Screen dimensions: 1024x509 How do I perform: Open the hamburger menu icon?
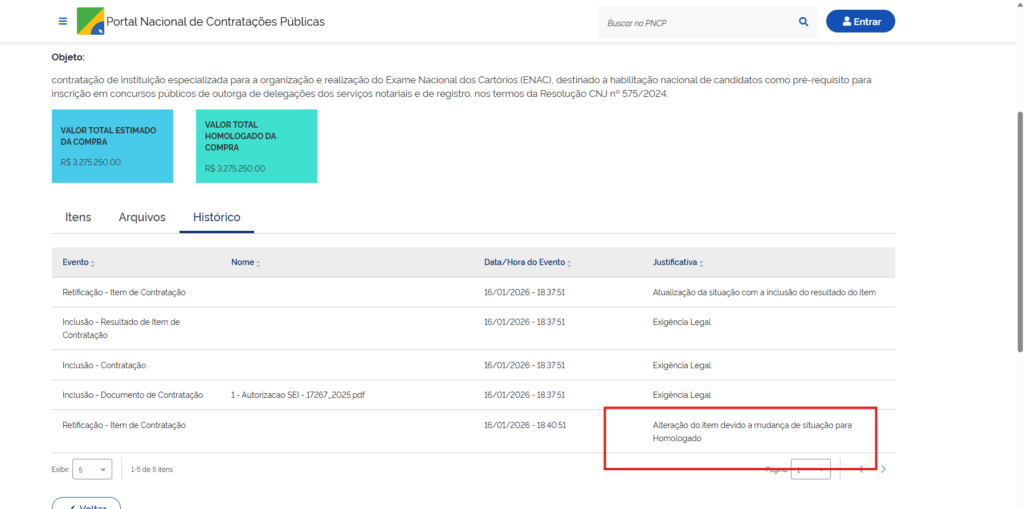63,21
